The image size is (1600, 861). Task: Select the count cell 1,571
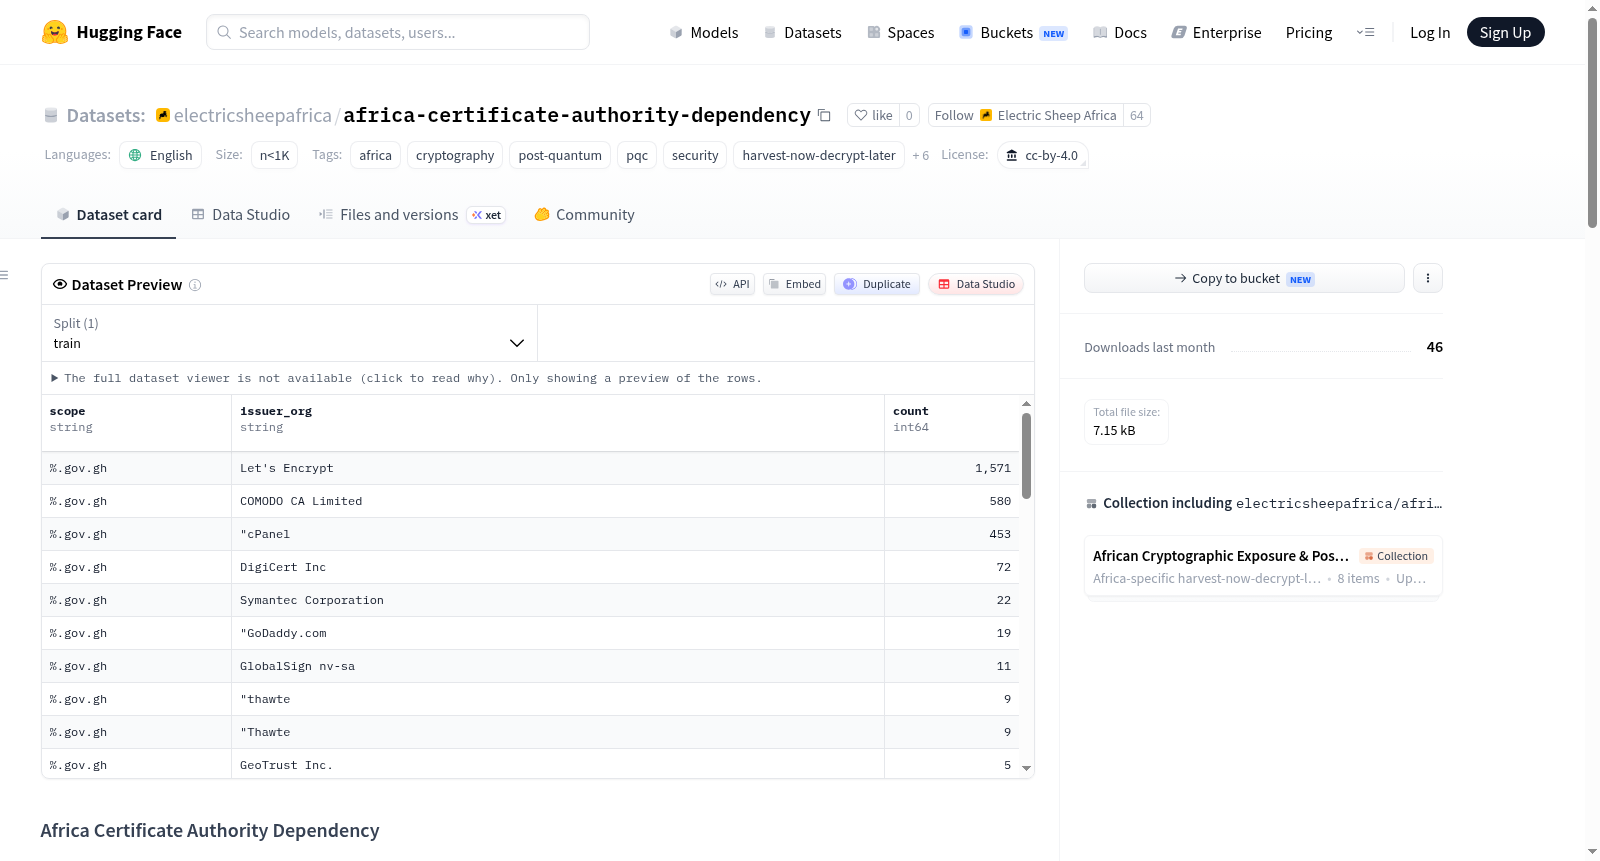tap(952, 468)
